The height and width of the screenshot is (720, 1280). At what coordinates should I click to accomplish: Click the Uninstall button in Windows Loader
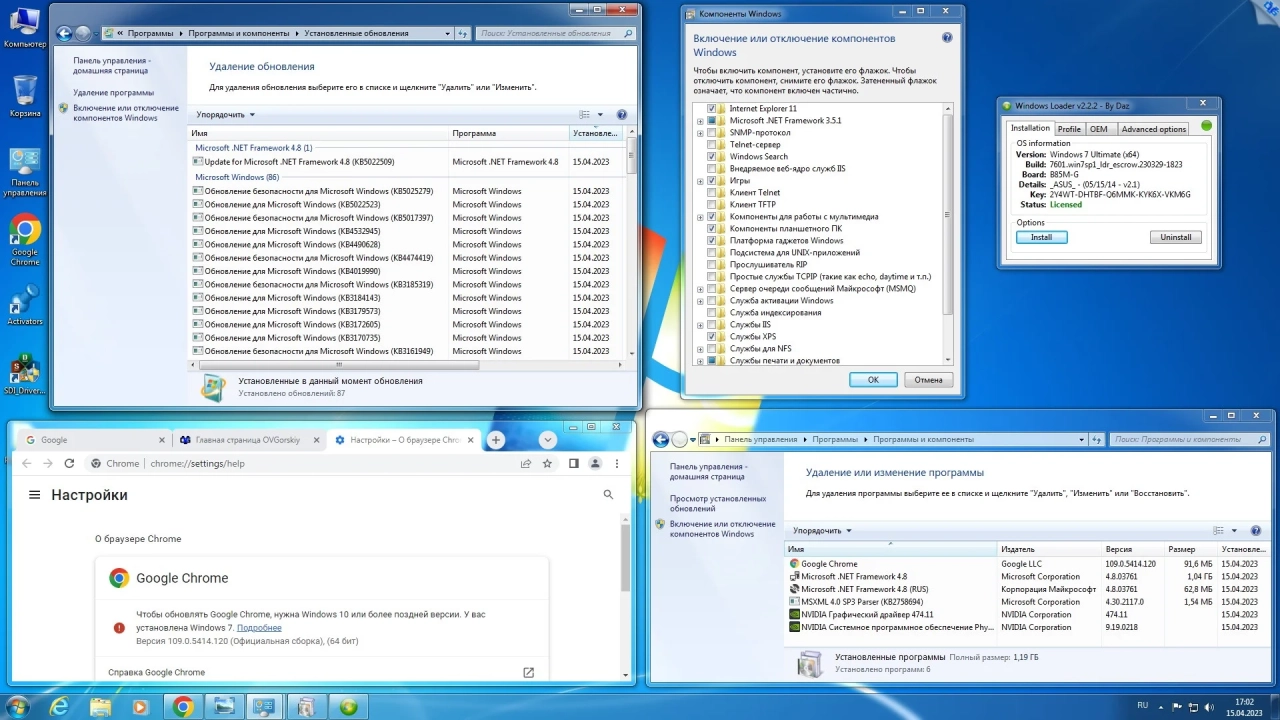tap(1175, 237)
